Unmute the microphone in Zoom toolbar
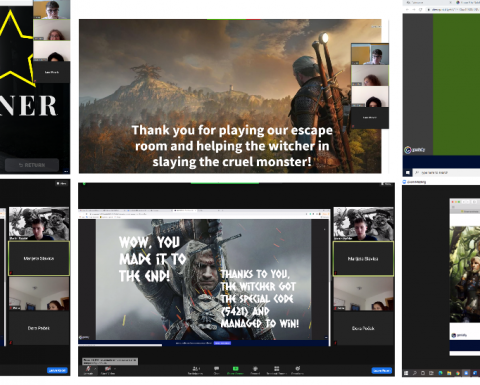 [x=88, y=369]
